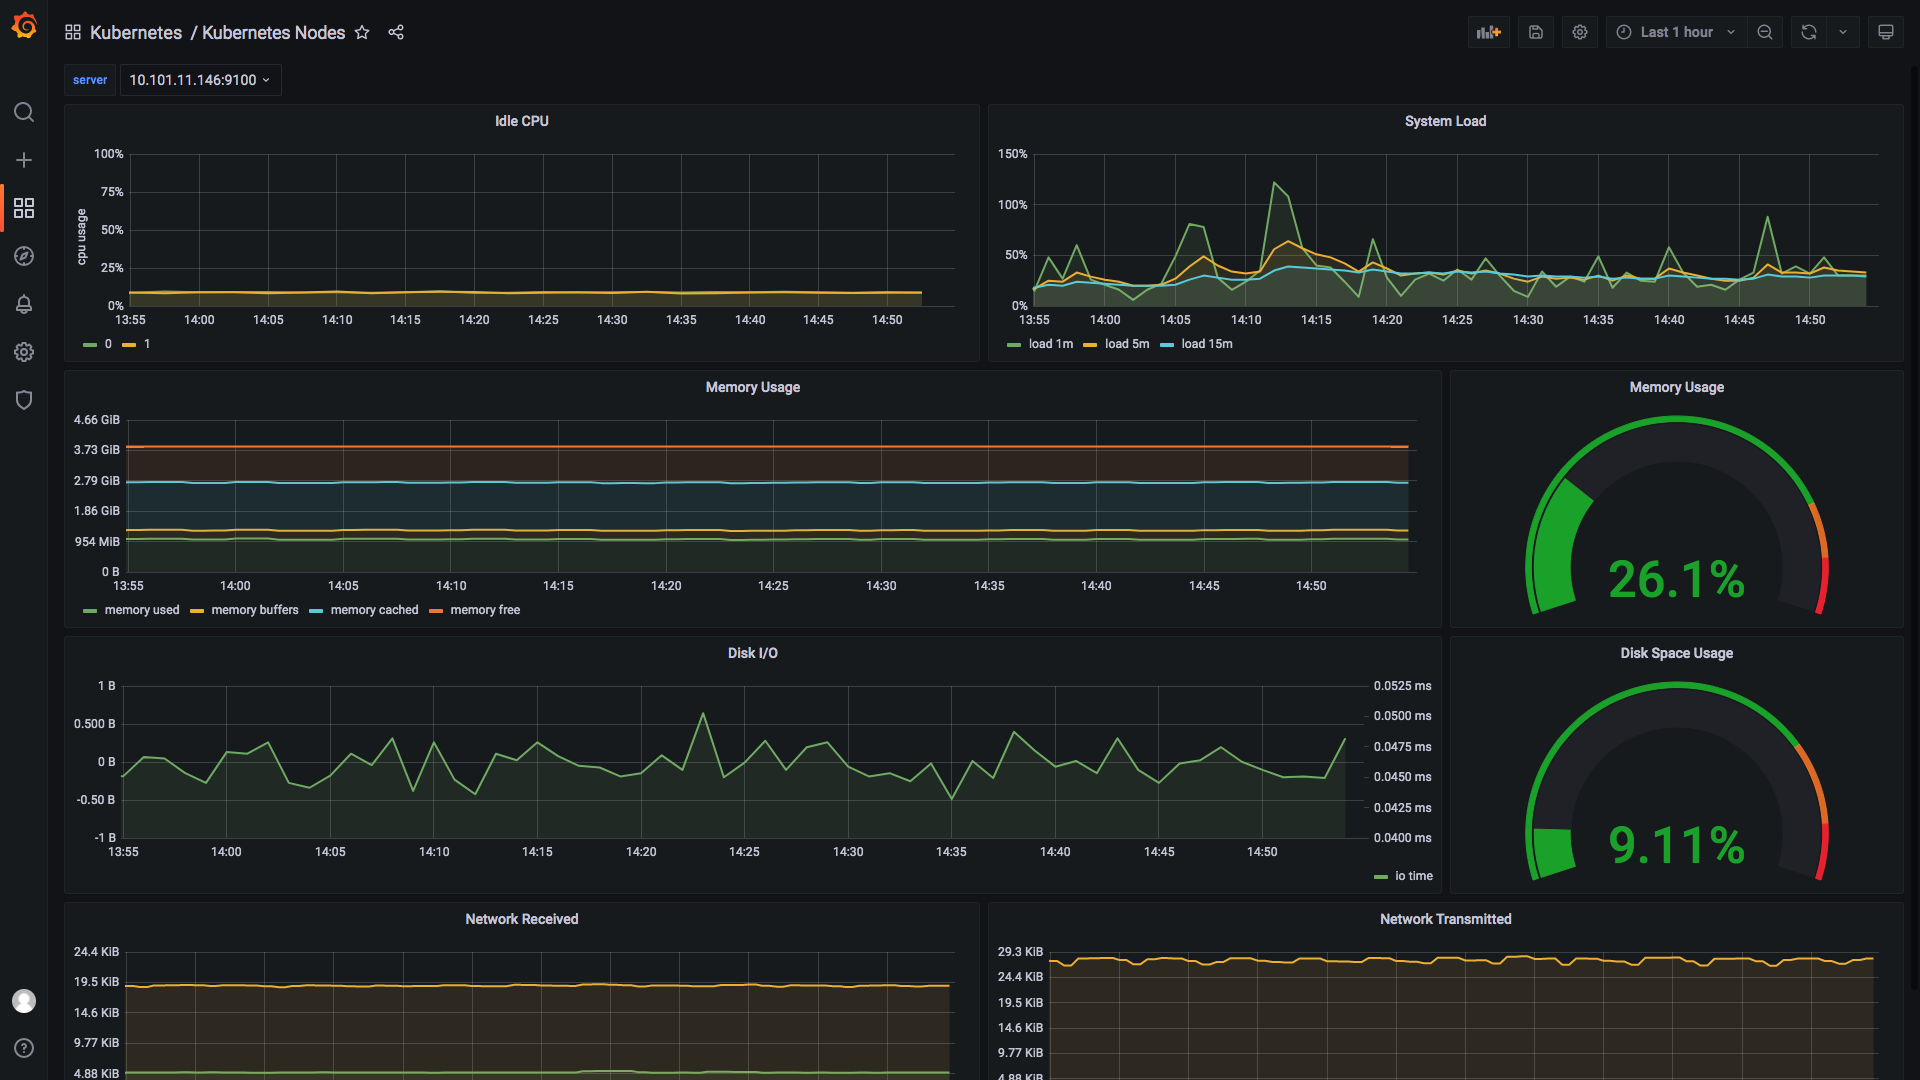
Task: Click the dashboard grid icon beside Kubernetes title
Action: [73, 32]
